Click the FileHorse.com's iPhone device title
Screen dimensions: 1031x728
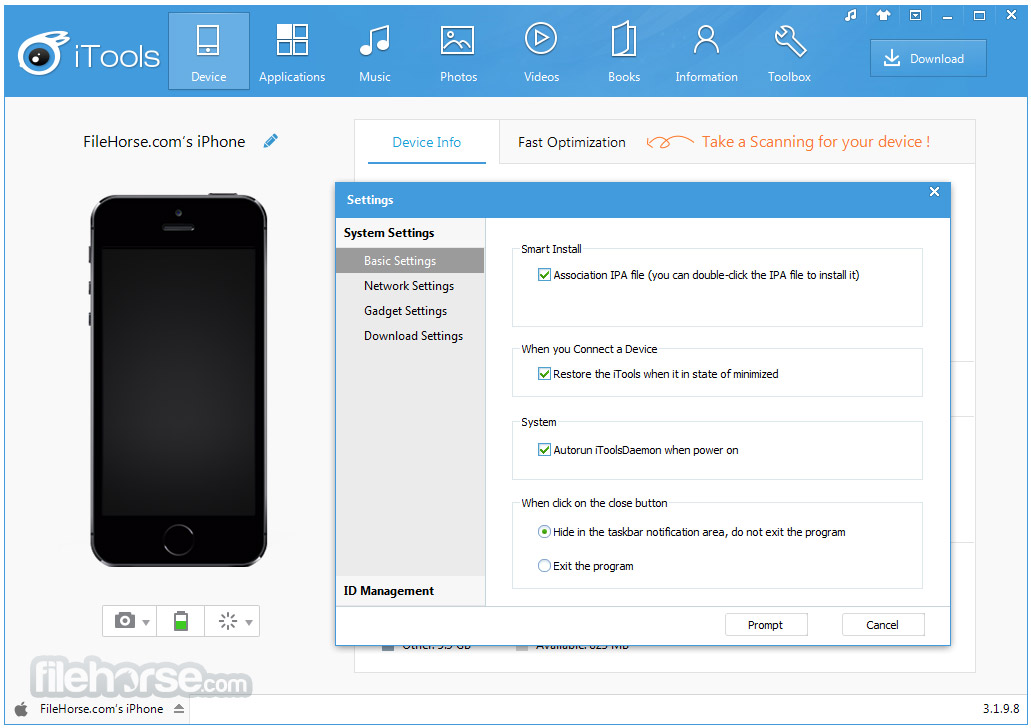tap(164, 141)
